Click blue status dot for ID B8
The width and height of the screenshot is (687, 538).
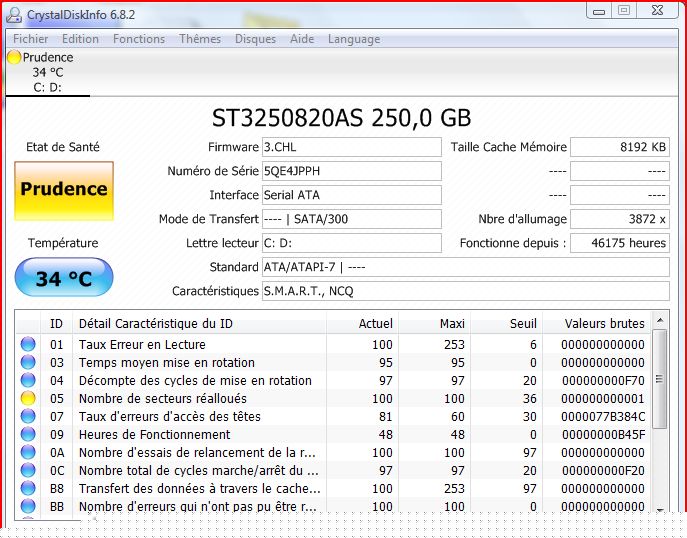point(28,488)
